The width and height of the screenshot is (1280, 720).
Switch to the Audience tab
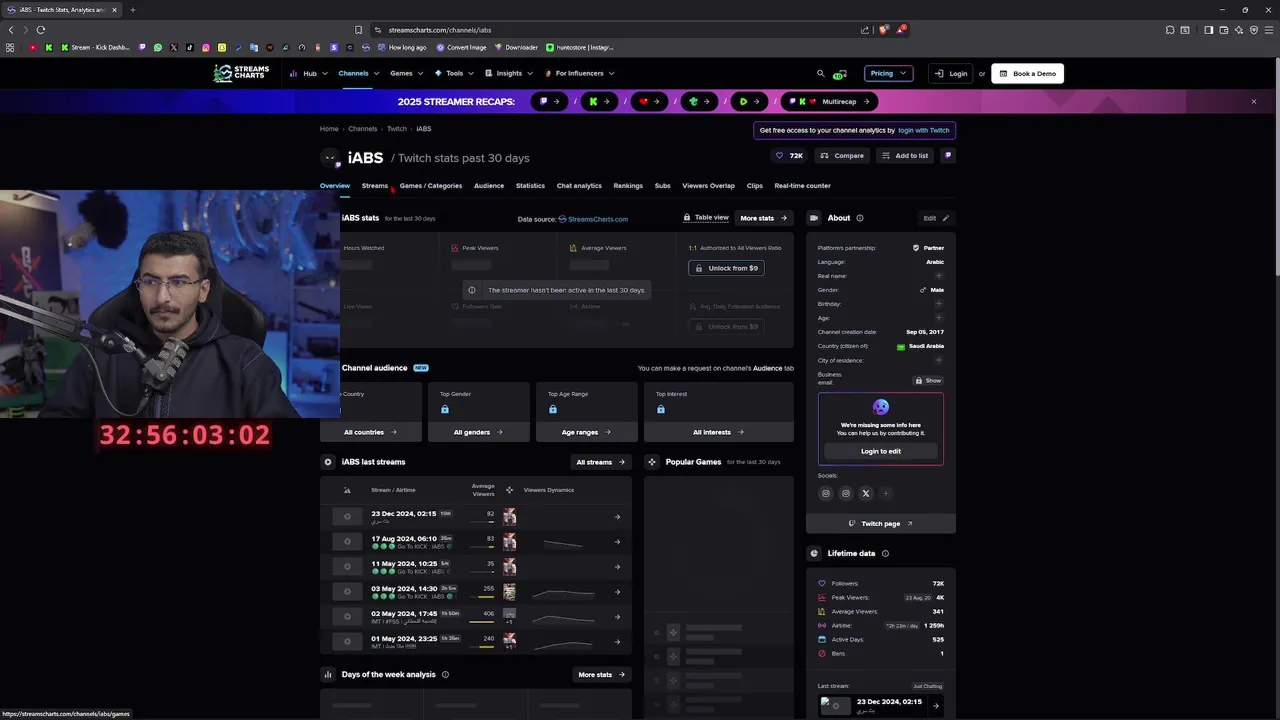coord(489,185)
